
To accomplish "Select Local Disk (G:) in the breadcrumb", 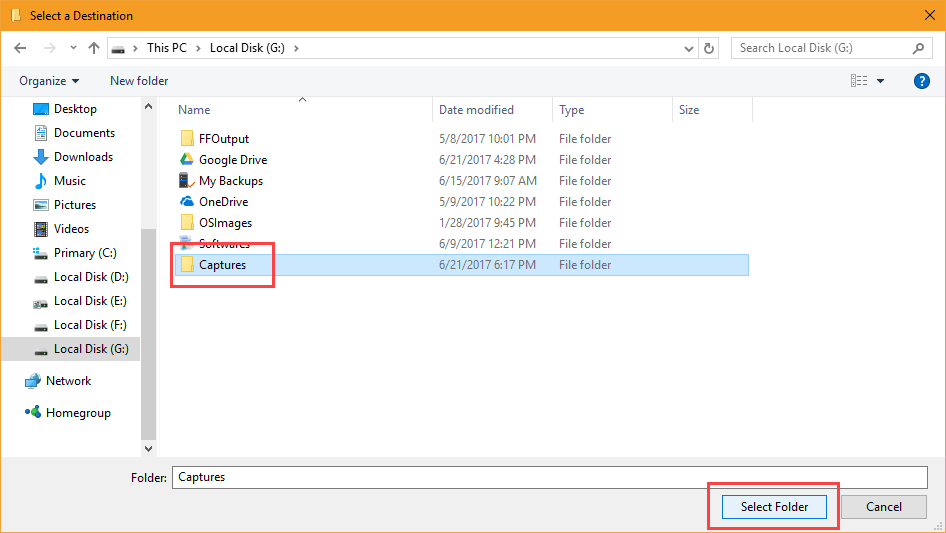I will click(247, 48).
